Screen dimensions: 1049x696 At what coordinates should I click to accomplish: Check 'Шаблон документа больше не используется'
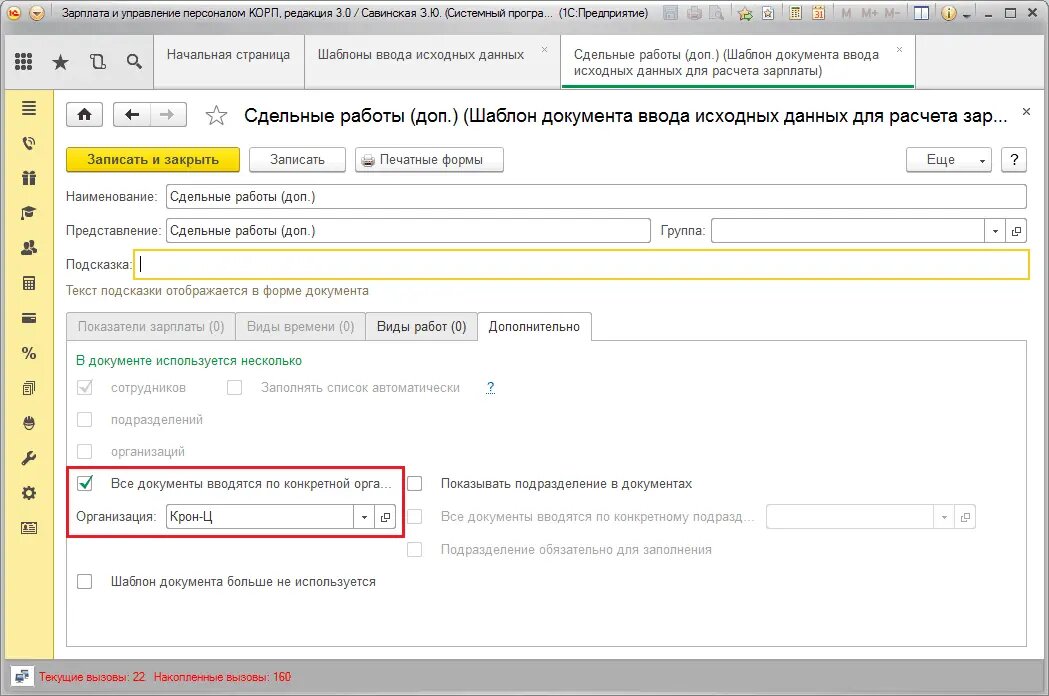[84, 582]
